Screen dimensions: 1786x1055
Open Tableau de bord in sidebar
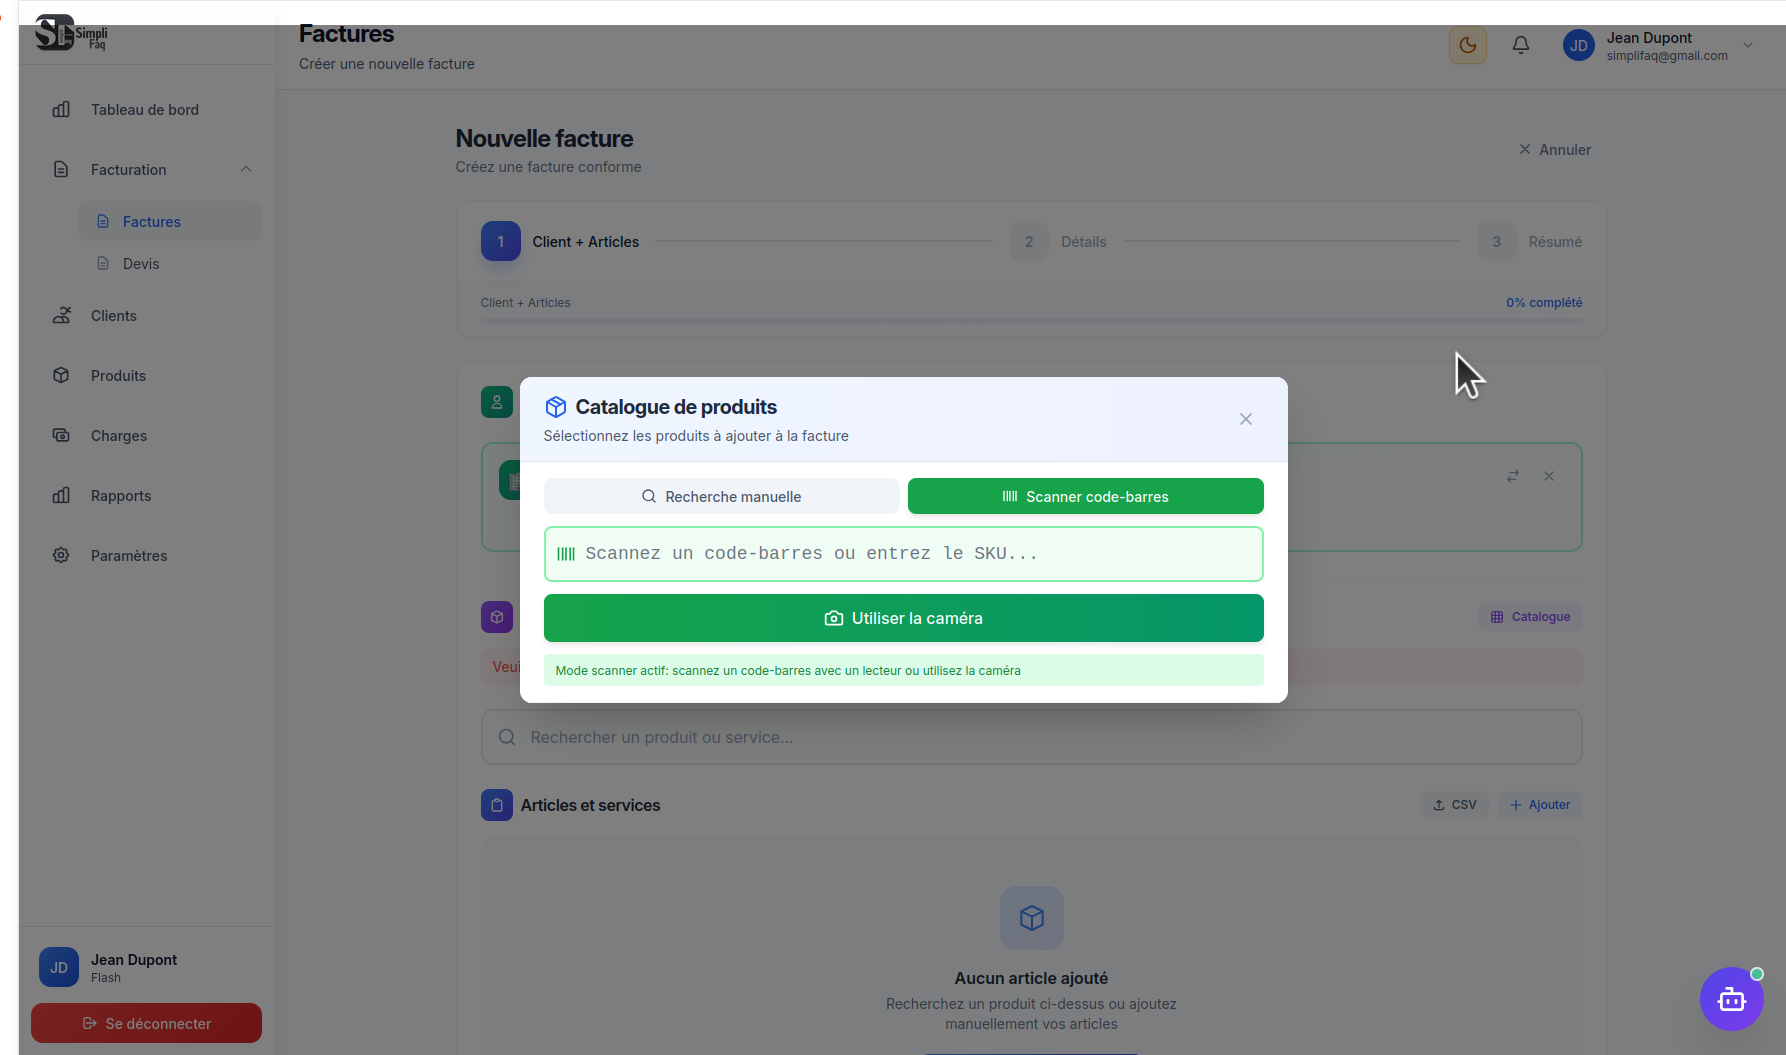point(145,110)
